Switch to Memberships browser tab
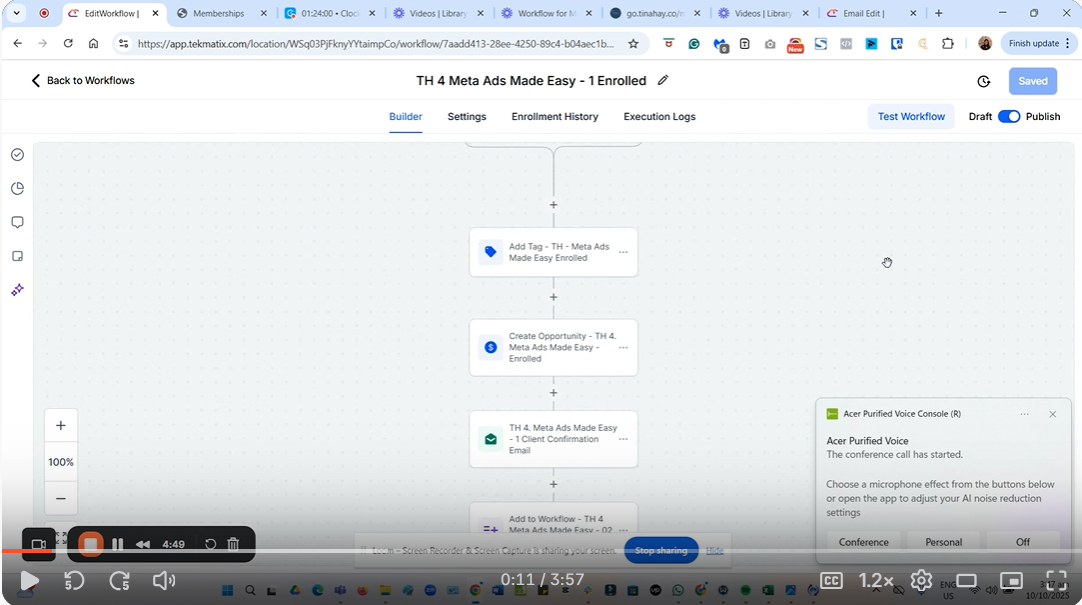The width and height of the screenshot is (1082, 605). point(219,13)
